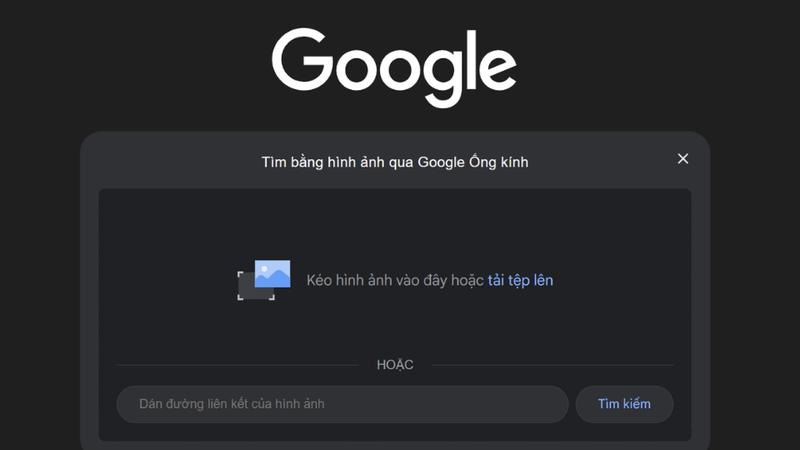Click the 'Dán đường liên kết của hình ảnh' field

click(342, 404)
